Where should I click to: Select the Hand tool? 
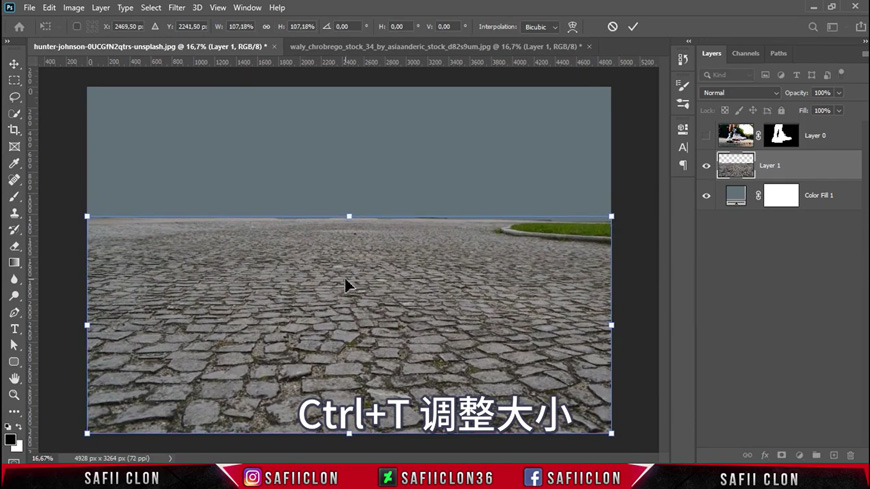tap(14, 379)
